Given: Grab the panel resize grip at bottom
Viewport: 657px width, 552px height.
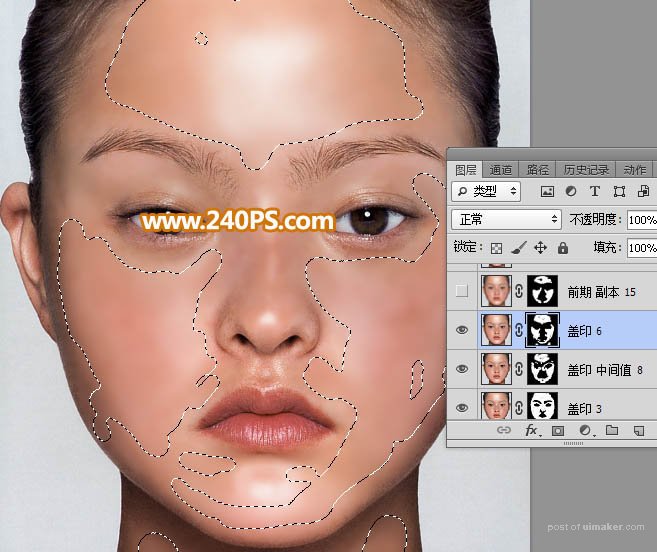Looking at the screenshot, I should coord(573,443).
